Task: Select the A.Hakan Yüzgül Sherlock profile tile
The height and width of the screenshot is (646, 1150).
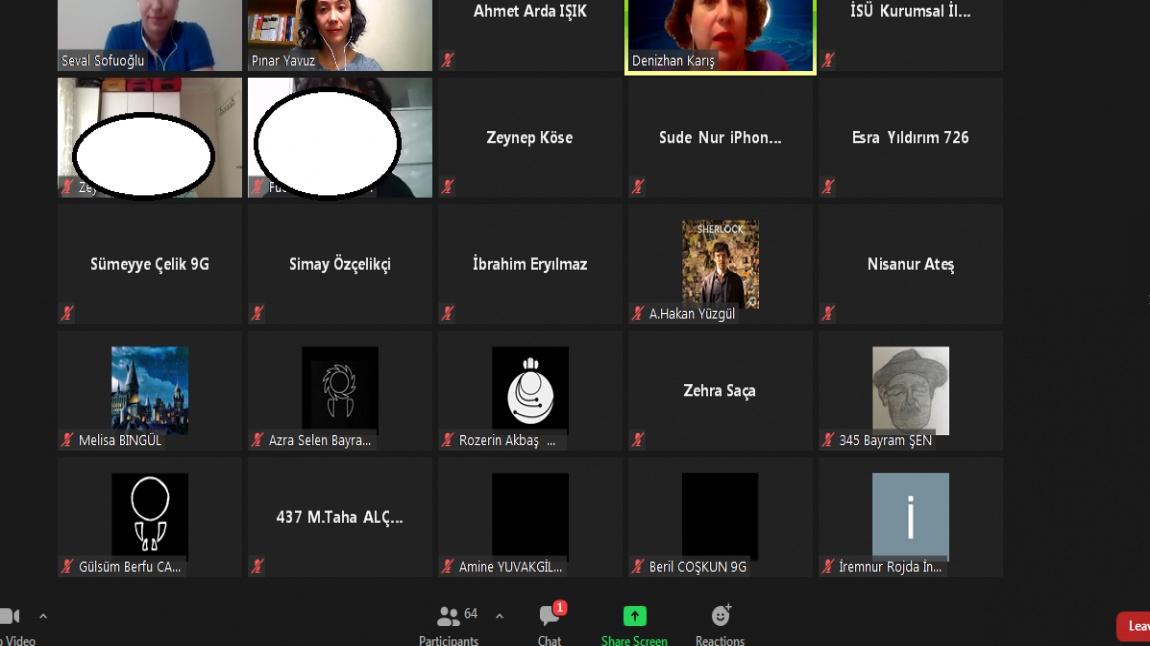Action: pyautogui.click(x=720, y=264)
